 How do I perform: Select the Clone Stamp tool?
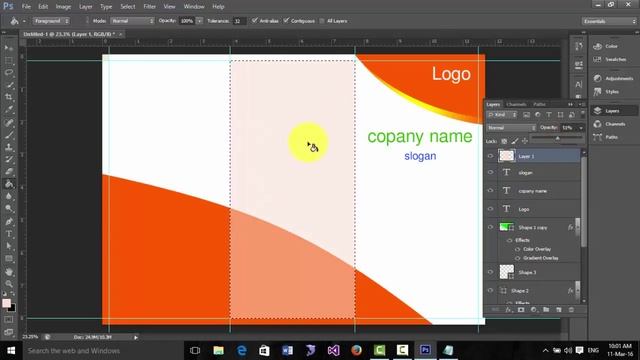tap(9, 147)
